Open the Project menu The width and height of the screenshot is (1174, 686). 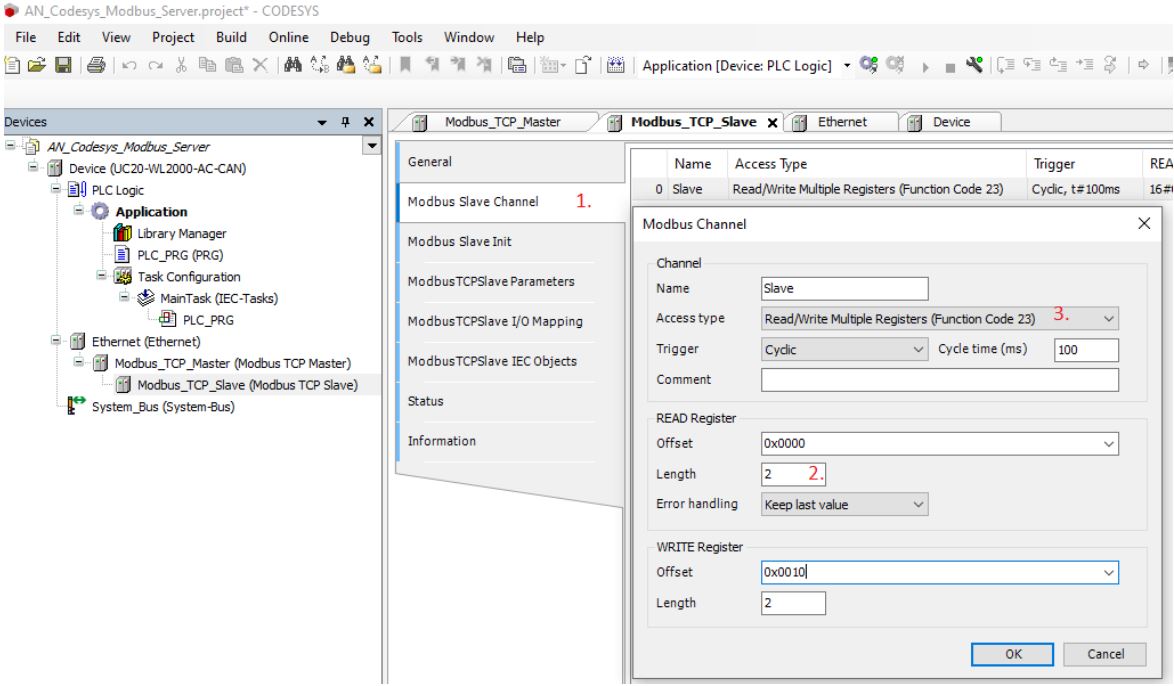173,37
